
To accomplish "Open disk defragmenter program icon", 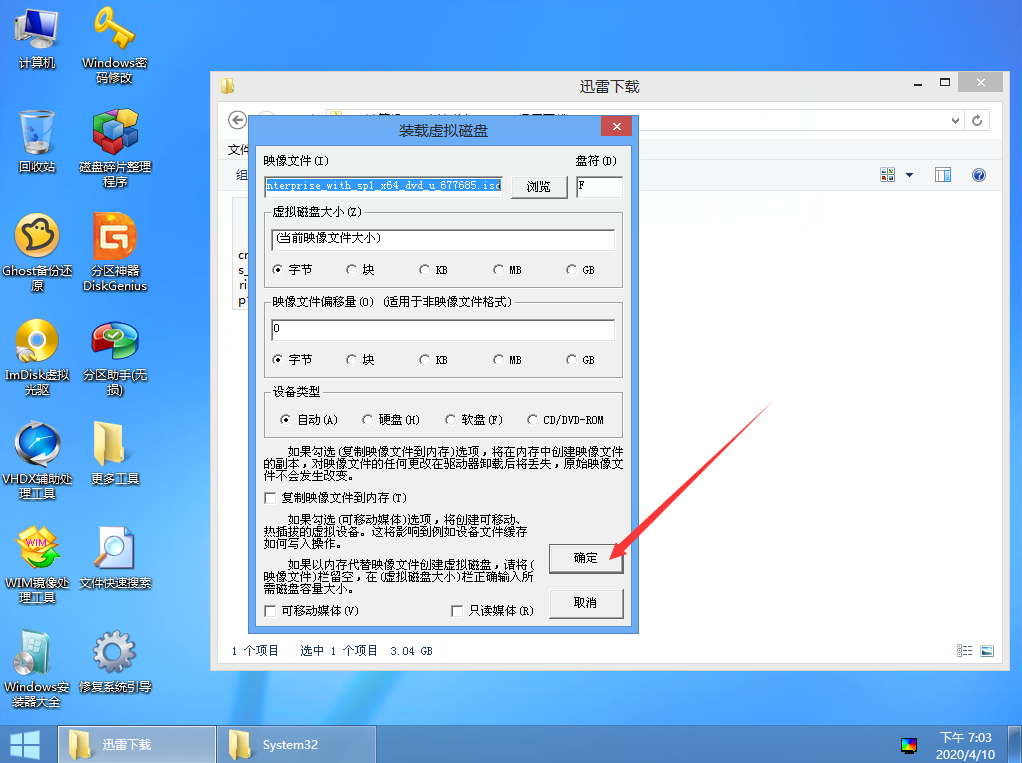I will pos(115,134).
